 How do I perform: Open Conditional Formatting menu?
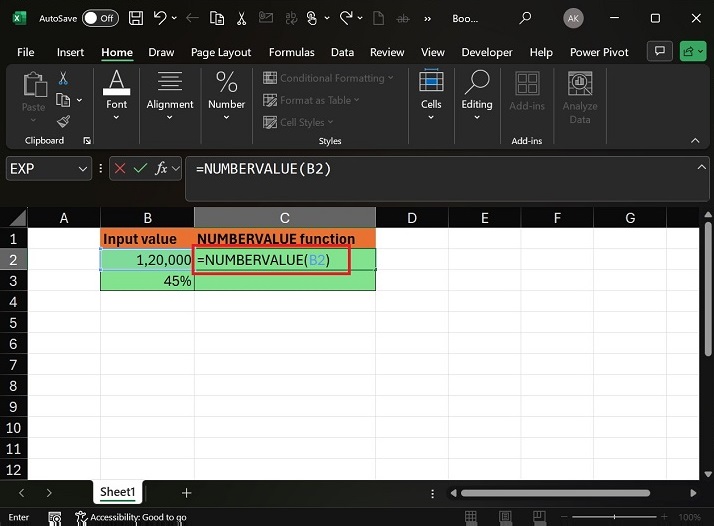coord(328,78)
